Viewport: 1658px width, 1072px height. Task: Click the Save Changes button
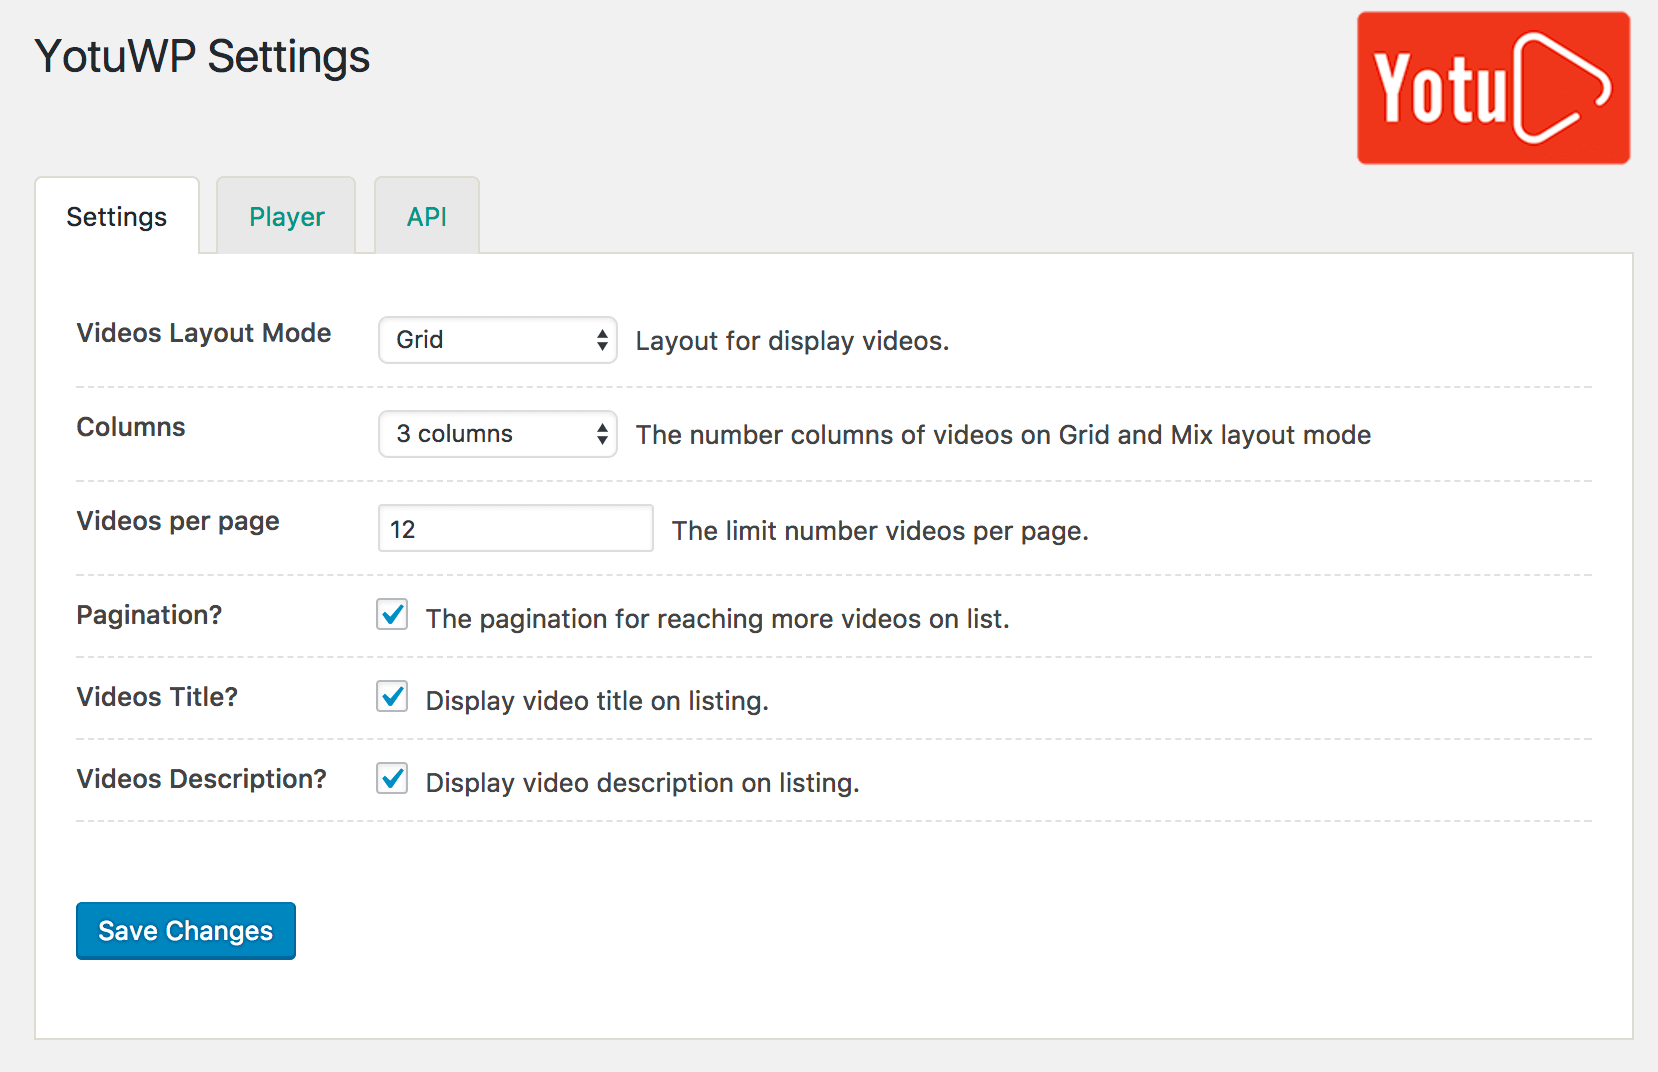click(x=186, y=931)
